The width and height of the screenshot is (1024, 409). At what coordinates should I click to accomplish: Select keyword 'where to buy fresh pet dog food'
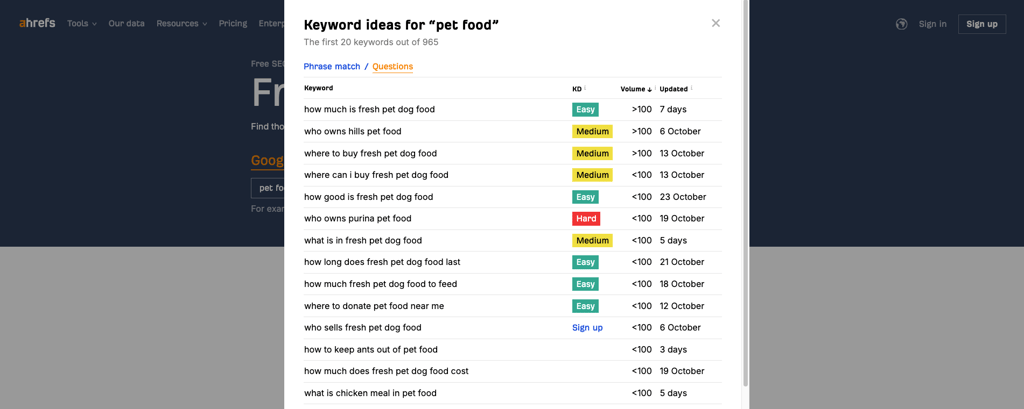click(370, 154)
